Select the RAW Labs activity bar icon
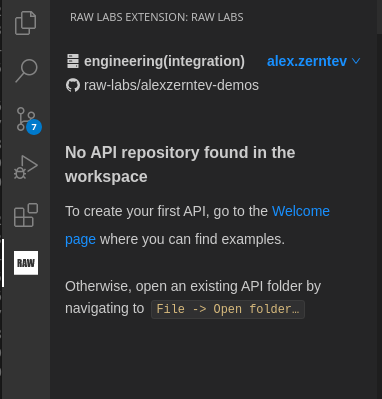Screen dimensions: 382x399 tap(26, 263)
